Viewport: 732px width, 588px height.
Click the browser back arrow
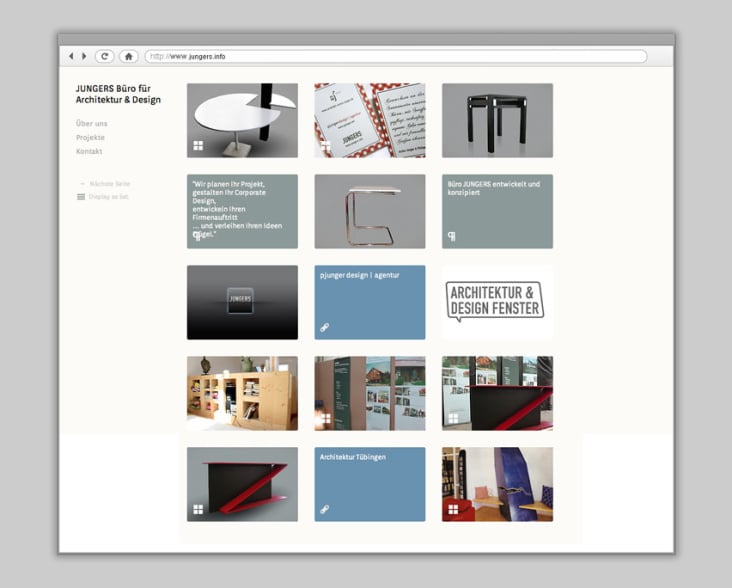click(x=71, y=56)
